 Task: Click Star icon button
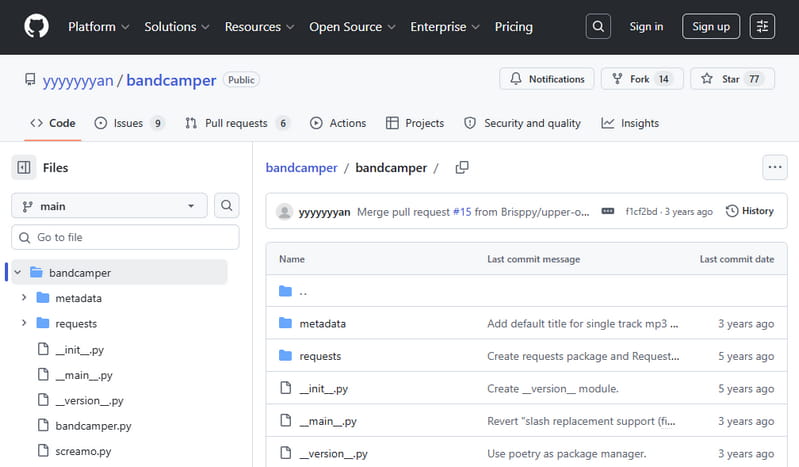707,79
